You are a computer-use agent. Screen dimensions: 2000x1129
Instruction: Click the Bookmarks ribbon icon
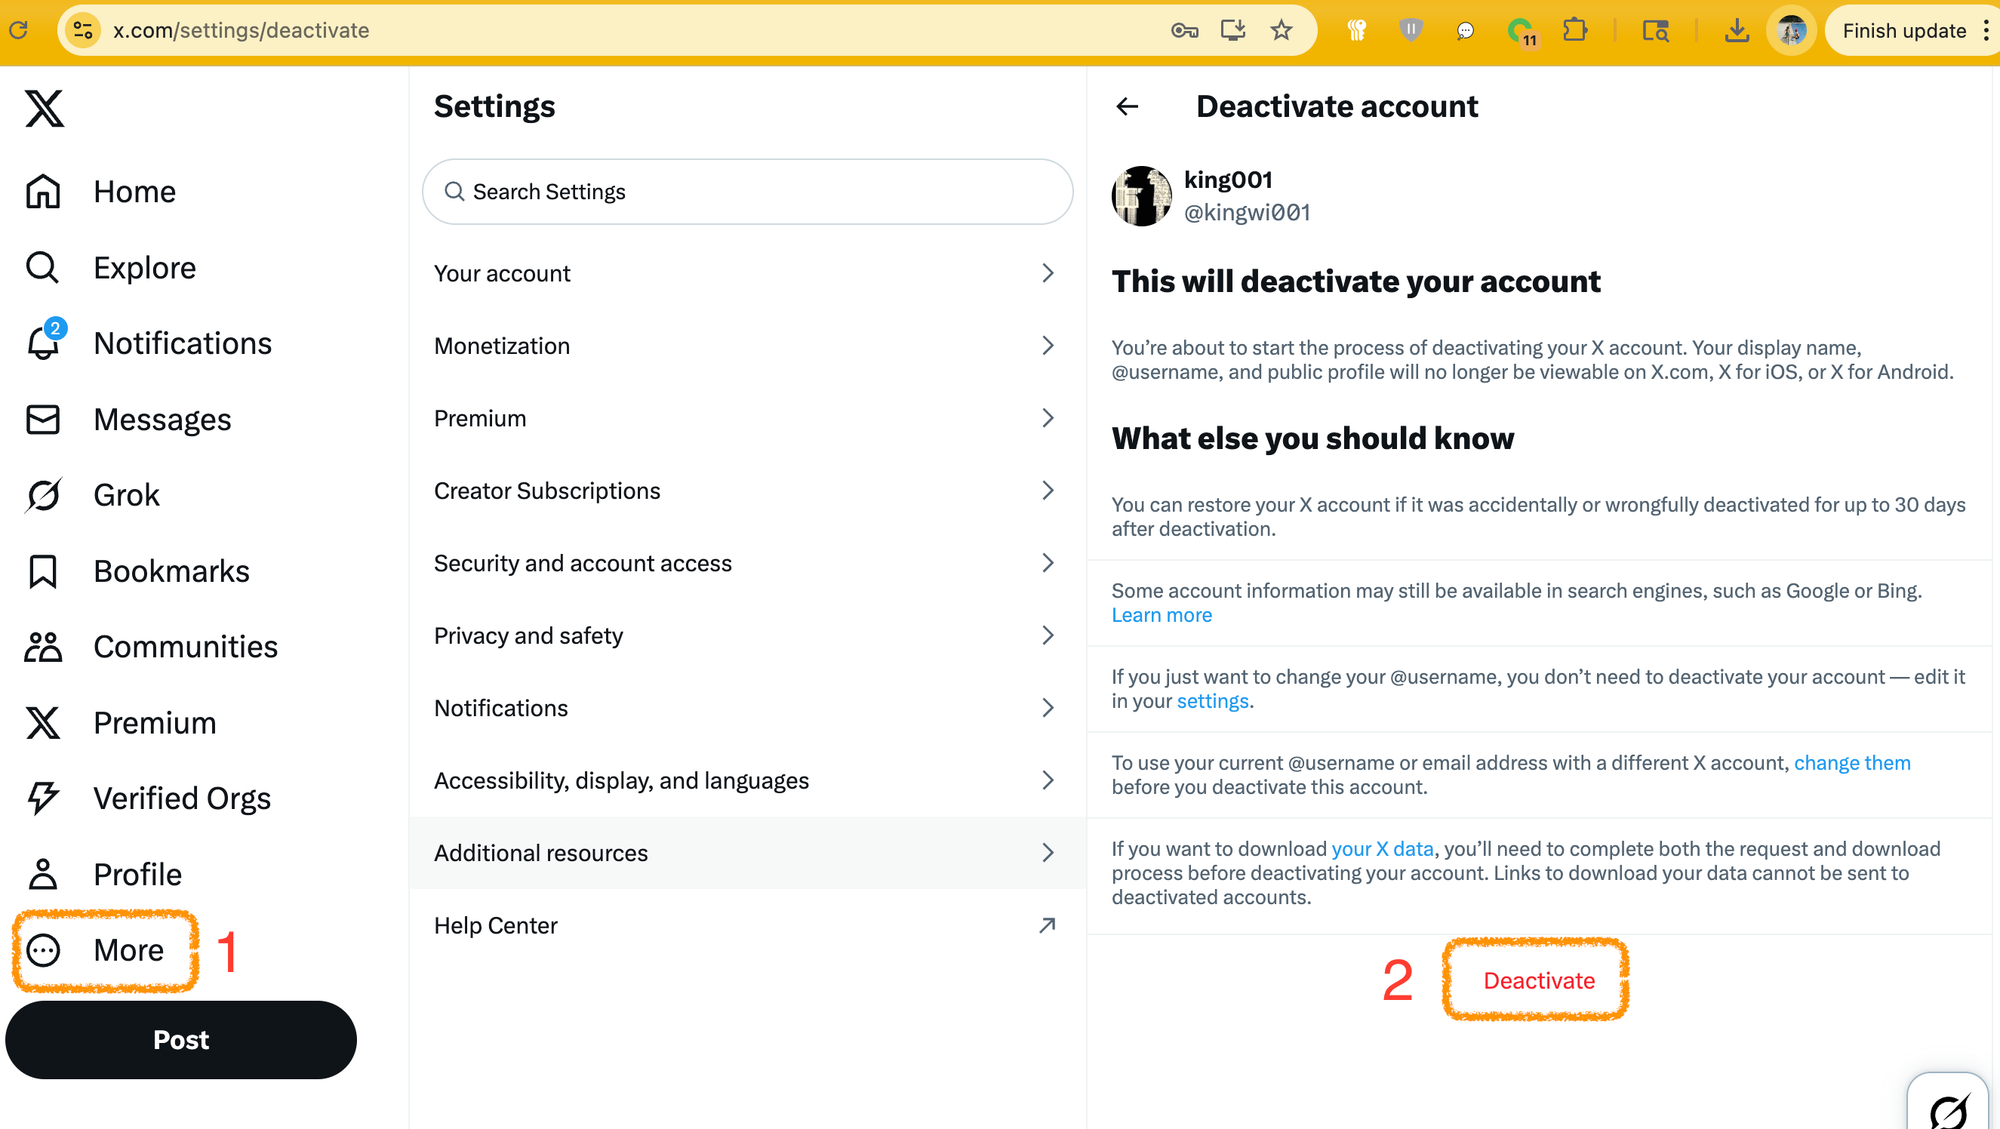[43, 571]
